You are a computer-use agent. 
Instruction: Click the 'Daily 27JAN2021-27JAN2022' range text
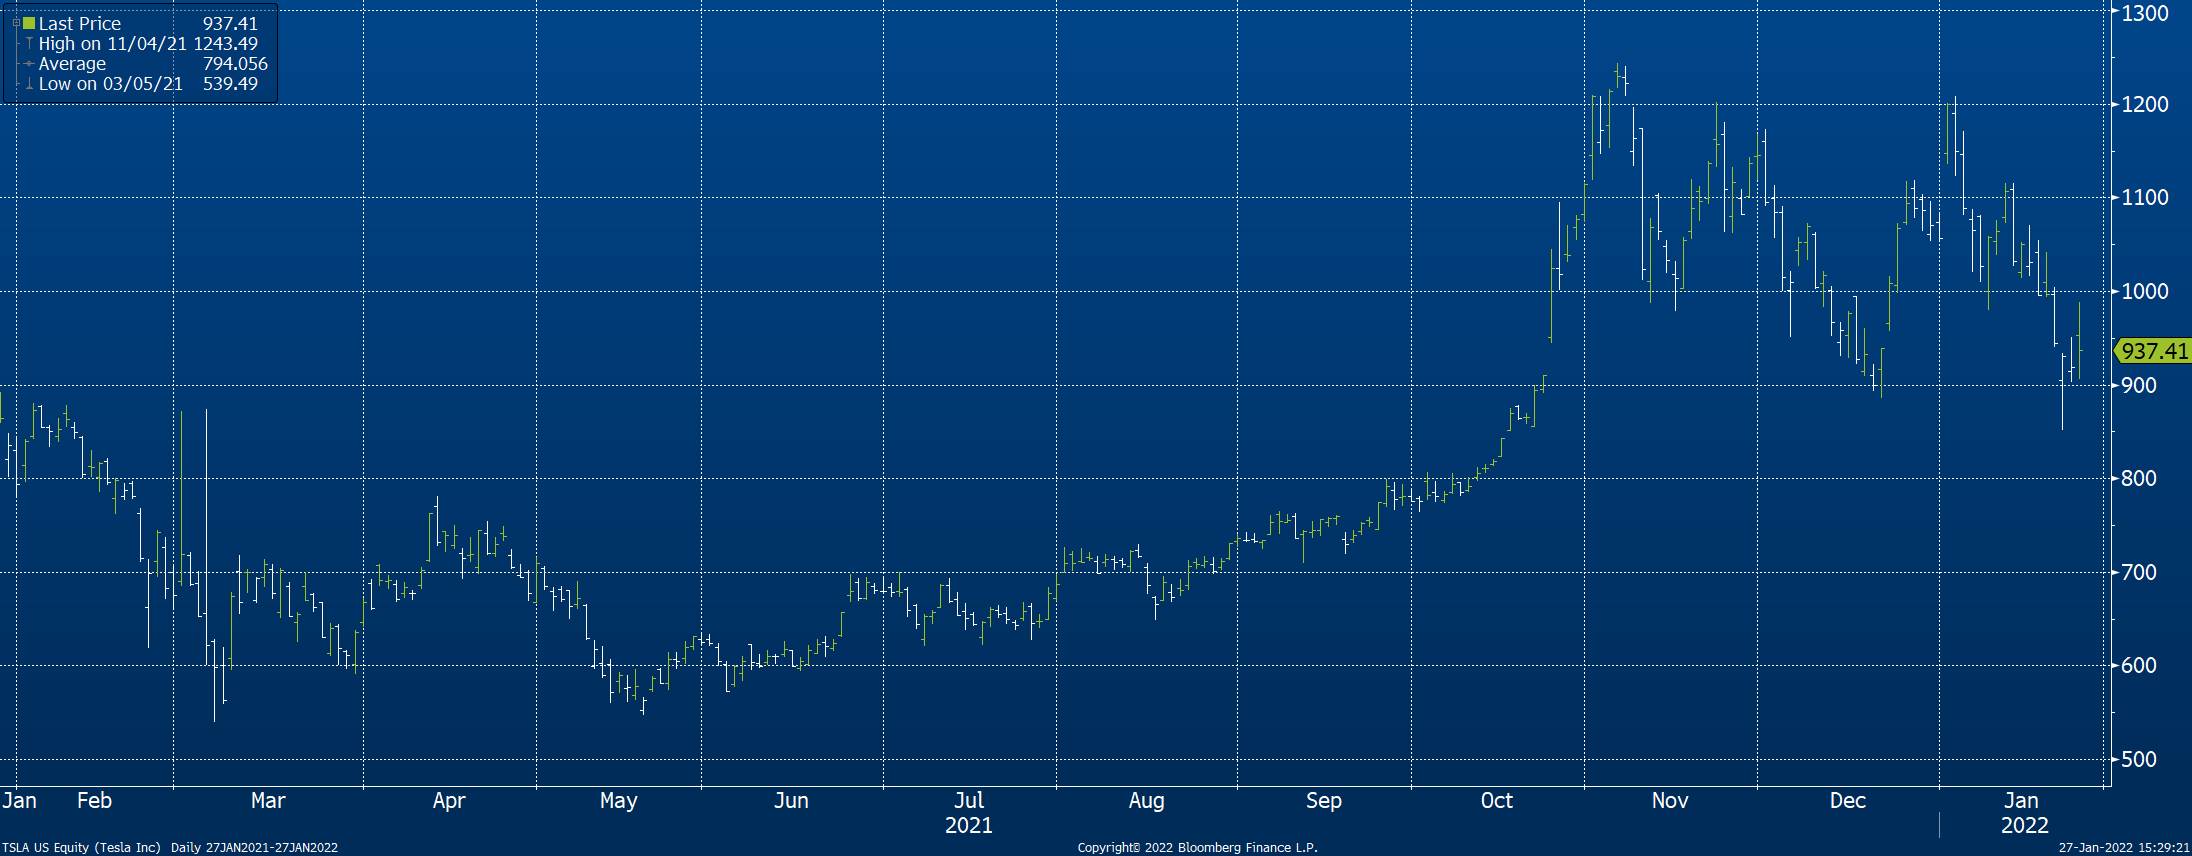coord(254,847)
